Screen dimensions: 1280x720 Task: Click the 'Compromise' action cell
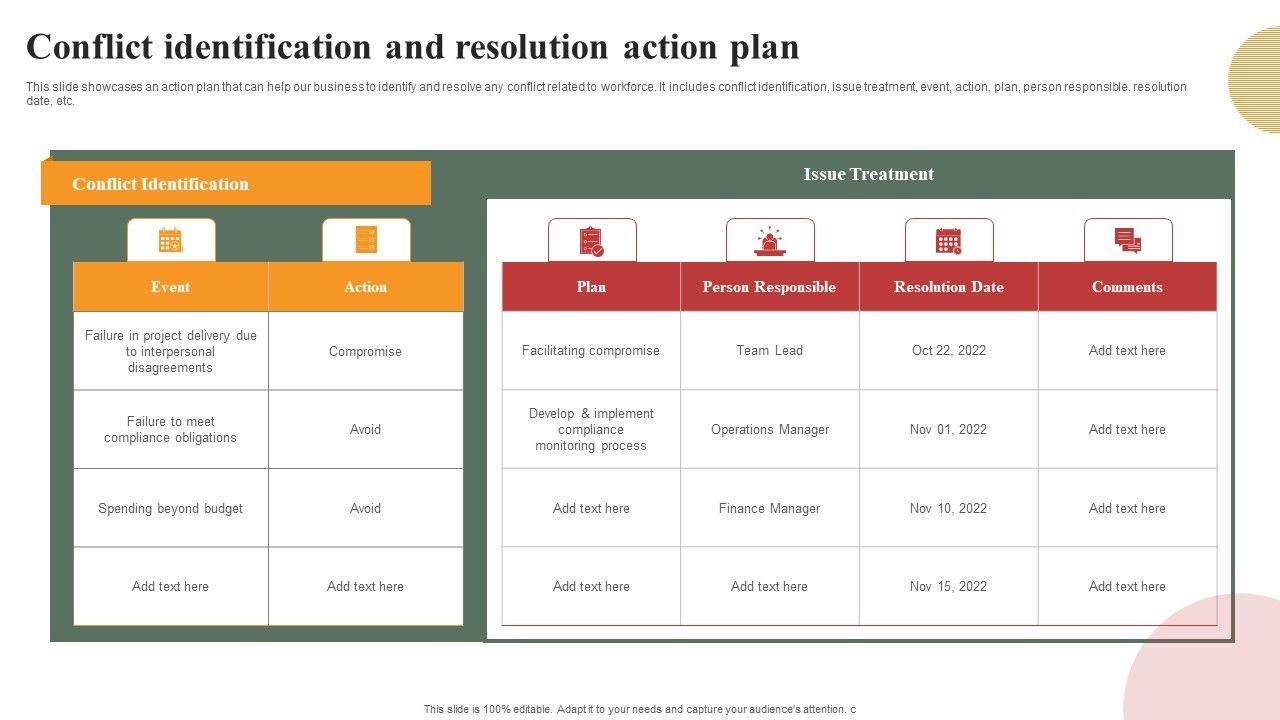pos(366,351)
